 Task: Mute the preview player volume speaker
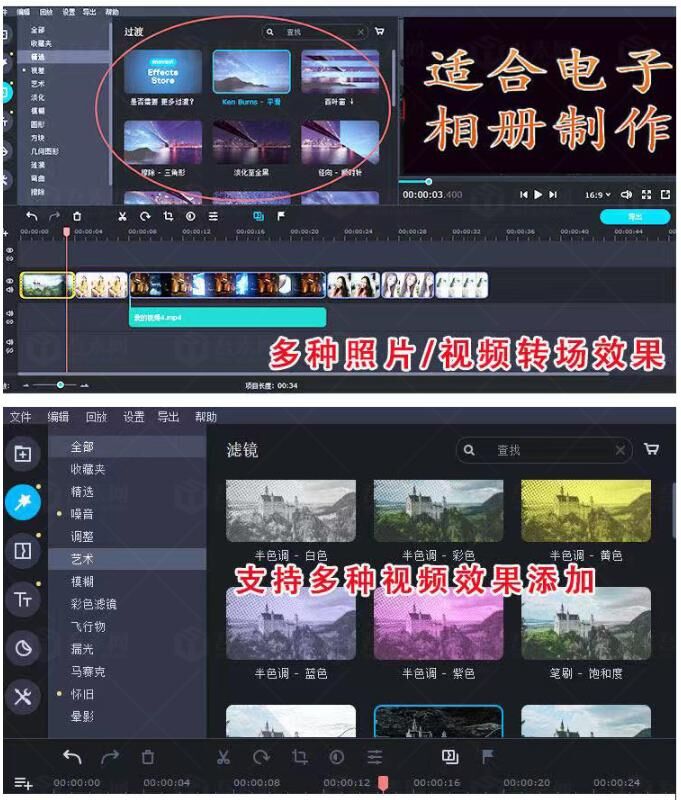click(x=626, y=194)
